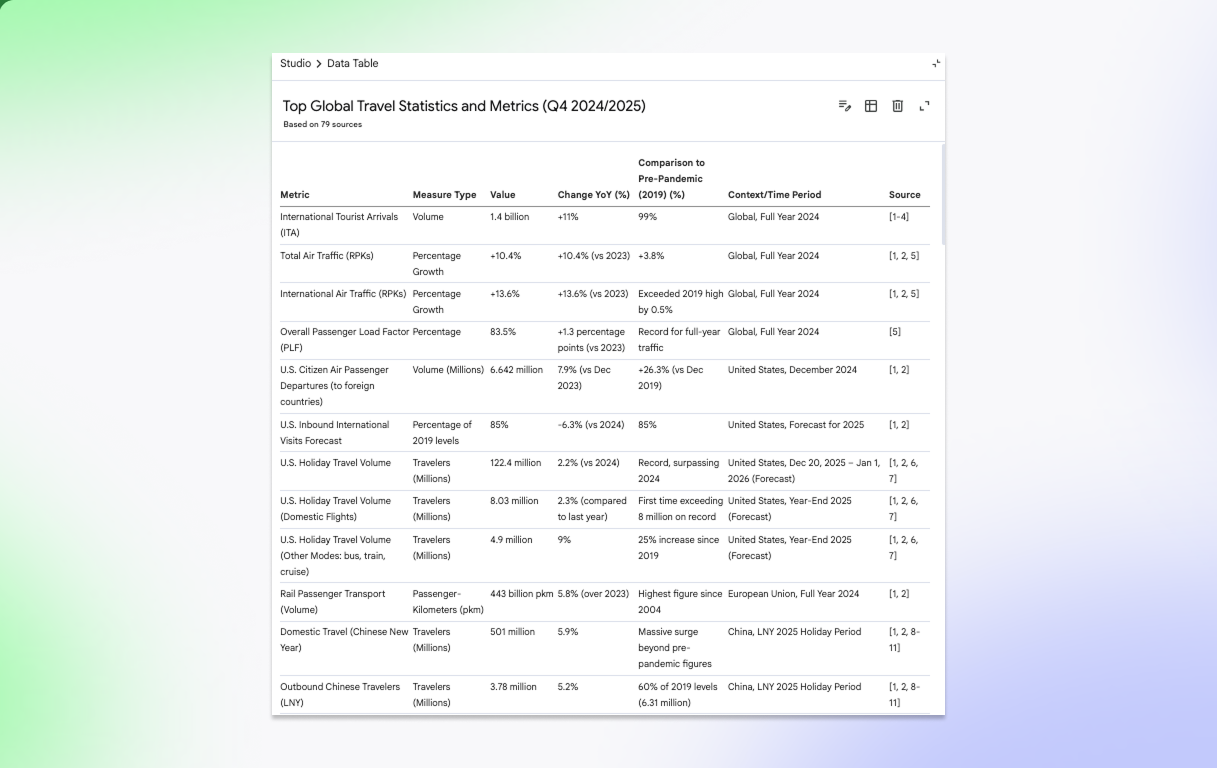Click the breadcrumb chevron after Studio
This screenshot has width=1217, height=768.
coord(319,64)
